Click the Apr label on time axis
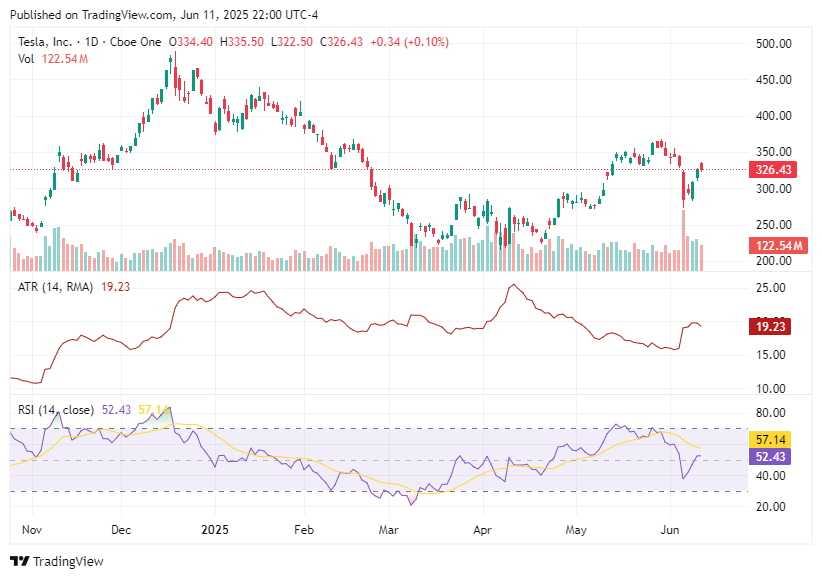The image size is (822, 579). pyautogui.click(x=482, y=530)
